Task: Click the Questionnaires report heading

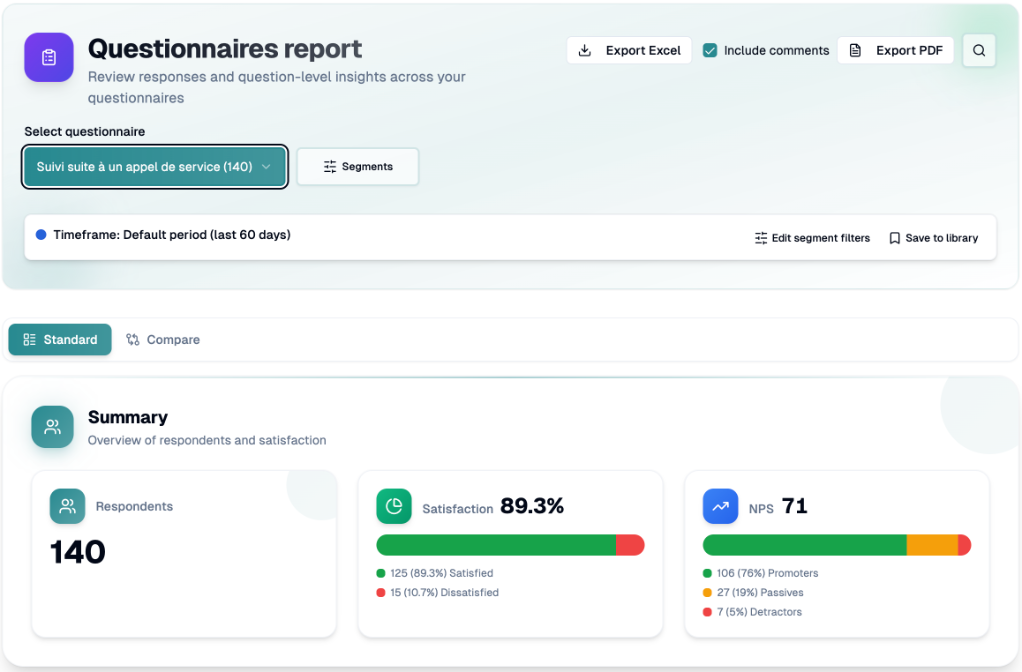Action: pos(225,49)
